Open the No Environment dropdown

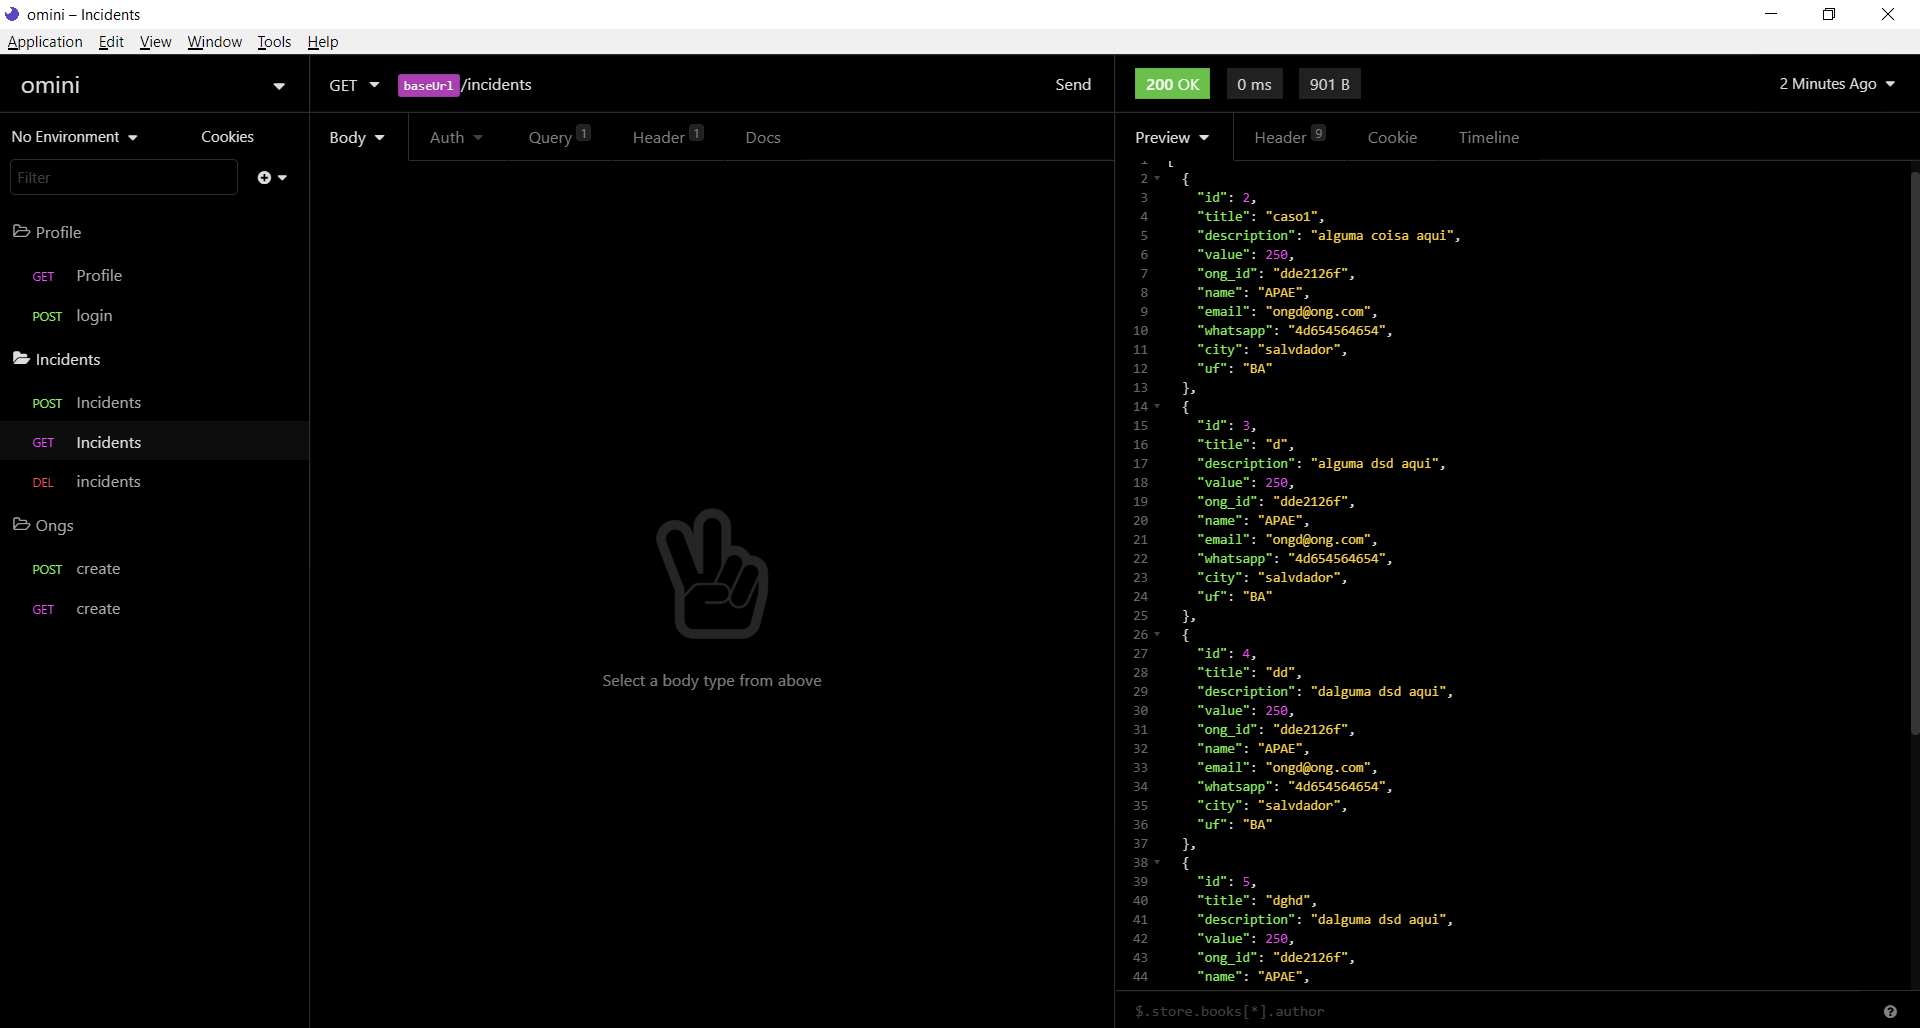click(74, 136)
